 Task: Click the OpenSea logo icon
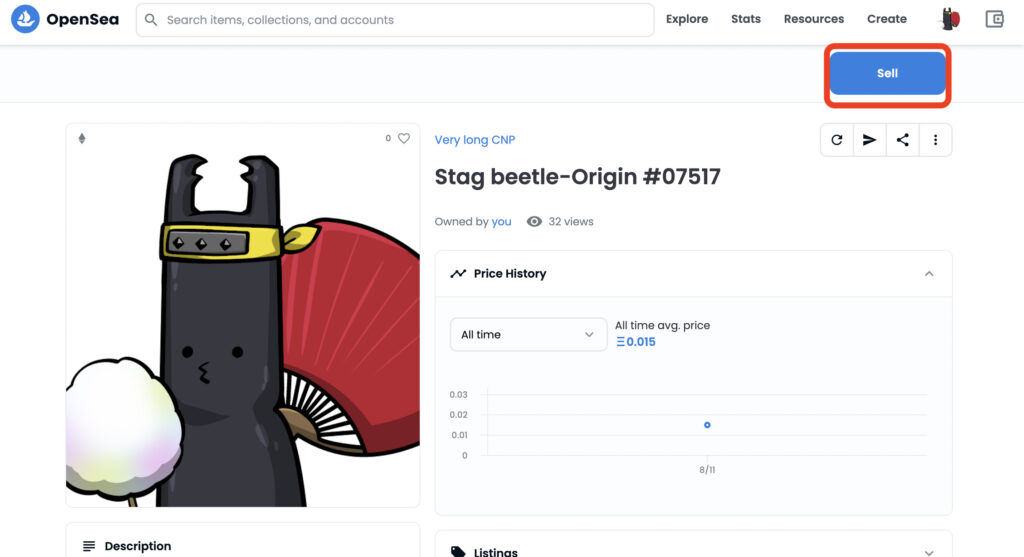[x=25, y=19]
